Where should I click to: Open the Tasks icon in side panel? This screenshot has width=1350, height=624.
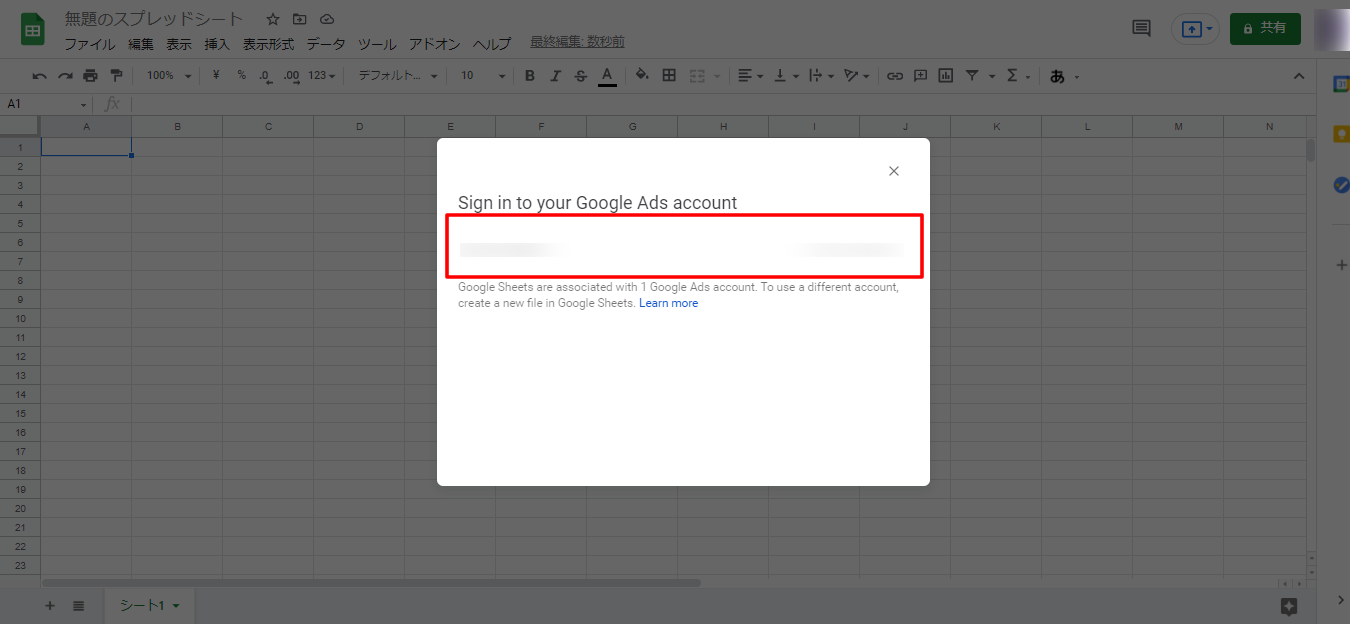[x=1342, y=185]
